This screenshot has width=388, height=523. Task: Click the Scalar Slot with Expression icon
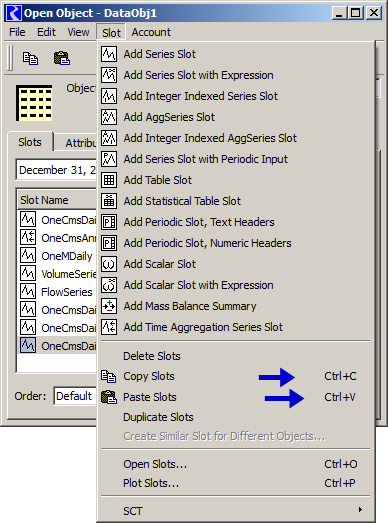coord(109,285)
